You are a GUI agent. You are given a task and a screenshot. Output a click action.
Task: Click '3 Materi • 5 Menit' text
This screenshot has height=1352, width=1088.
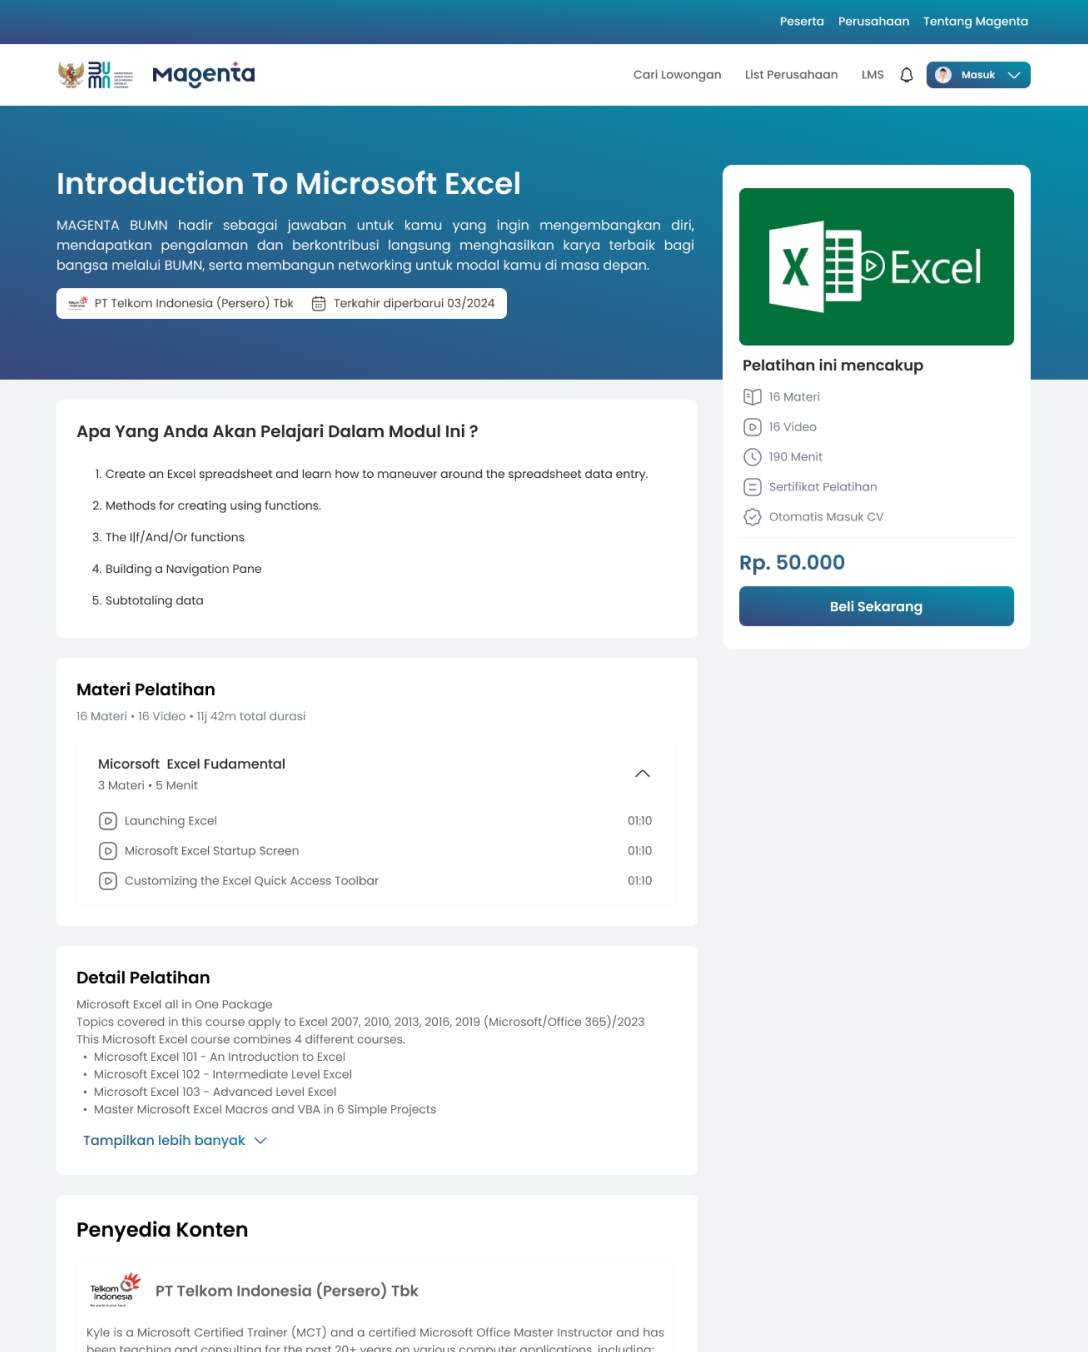click(148, 786)
